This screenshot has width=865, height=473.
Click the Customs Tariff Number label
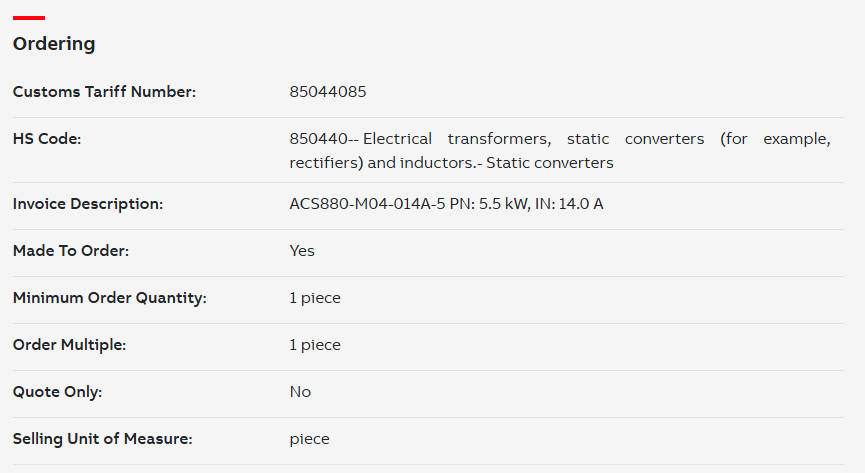[104, 92]
